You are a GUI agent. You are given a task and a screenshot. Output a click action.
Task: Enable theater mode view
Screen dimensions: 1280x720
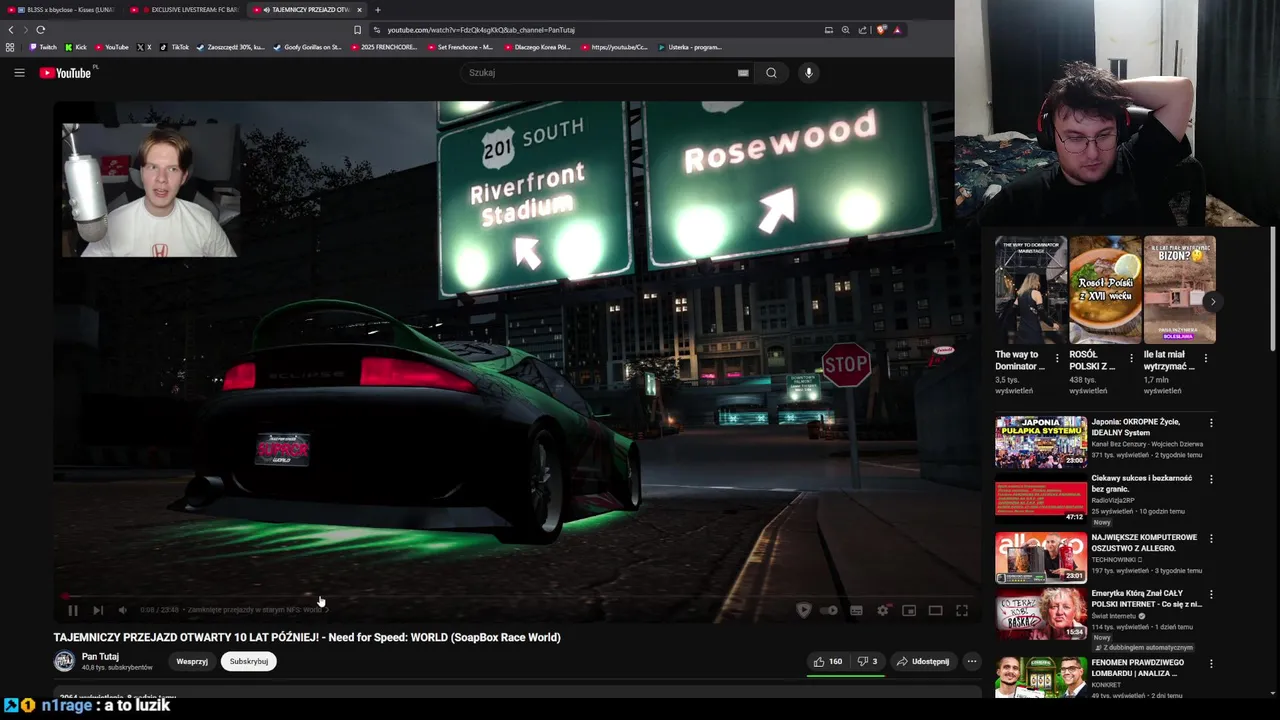point(935,610)
